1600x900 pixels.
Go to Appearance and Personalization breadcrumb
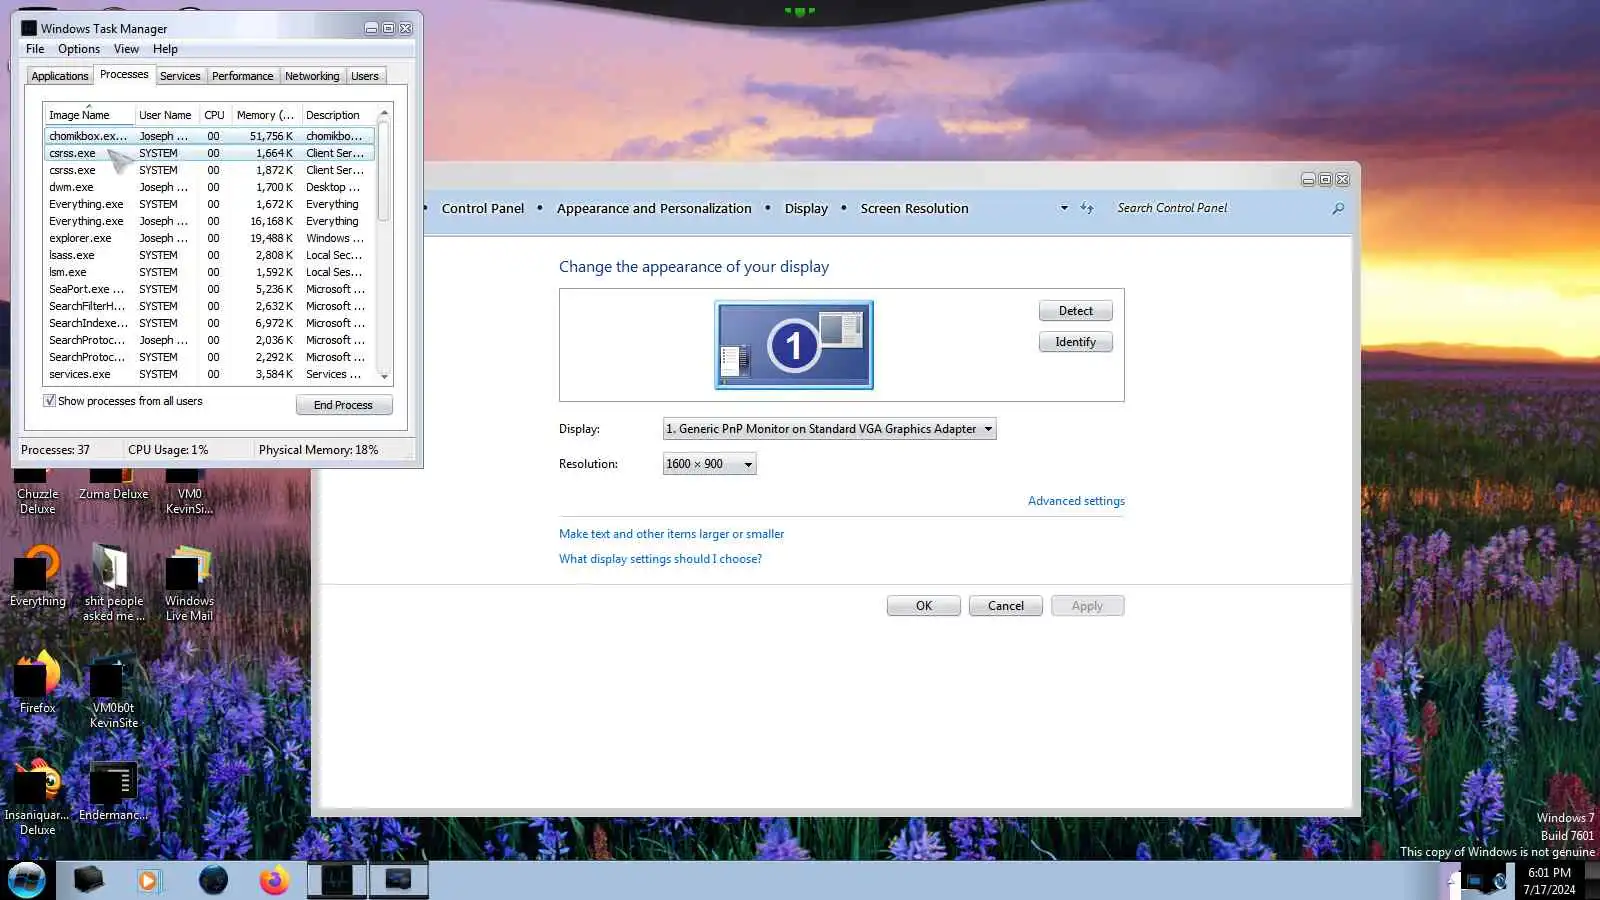[654, 209]
